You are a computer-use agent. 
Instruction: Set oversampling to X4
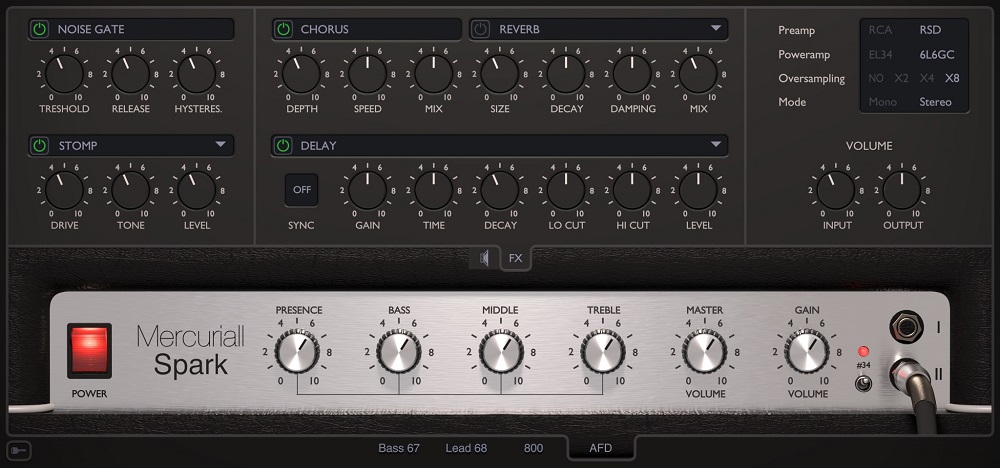[927, 78]
